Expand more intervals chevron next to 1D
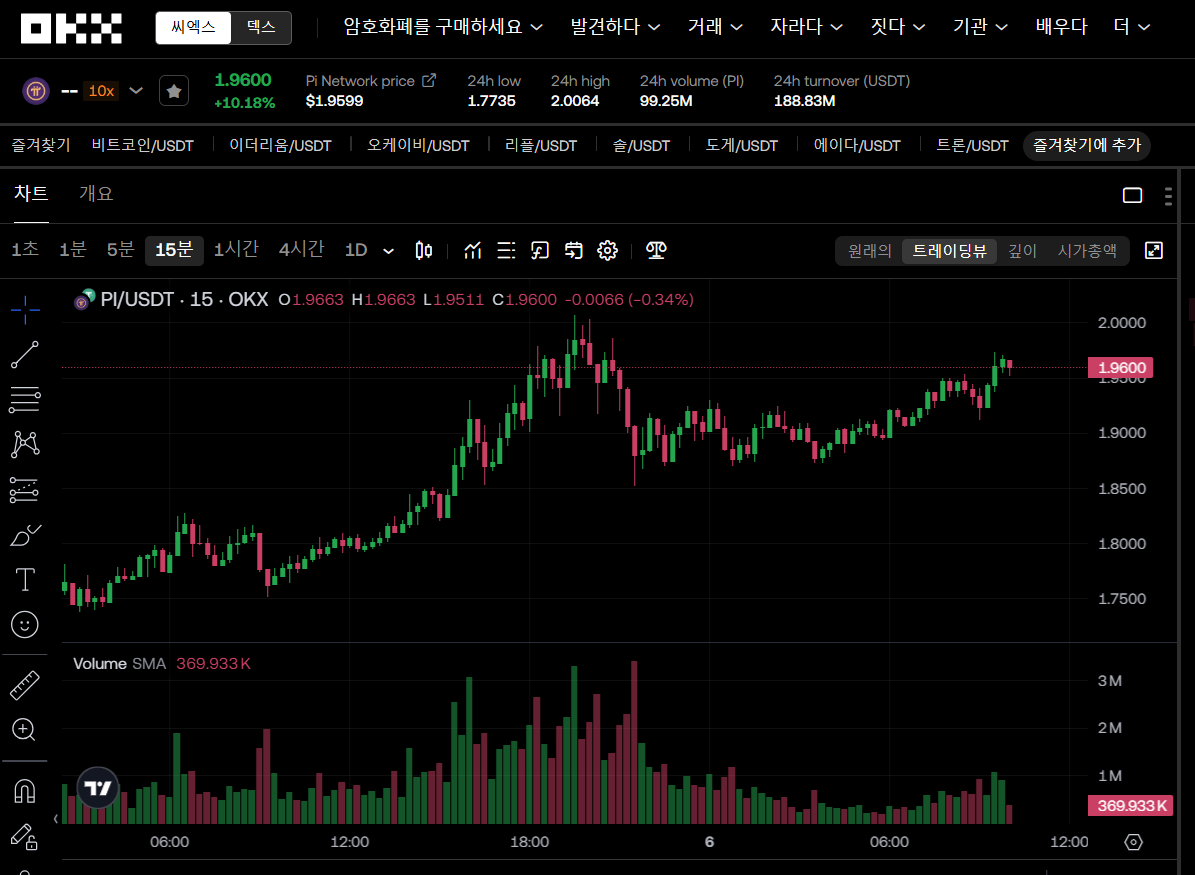Screen dimensions: 1195x875 pos(388,251)
